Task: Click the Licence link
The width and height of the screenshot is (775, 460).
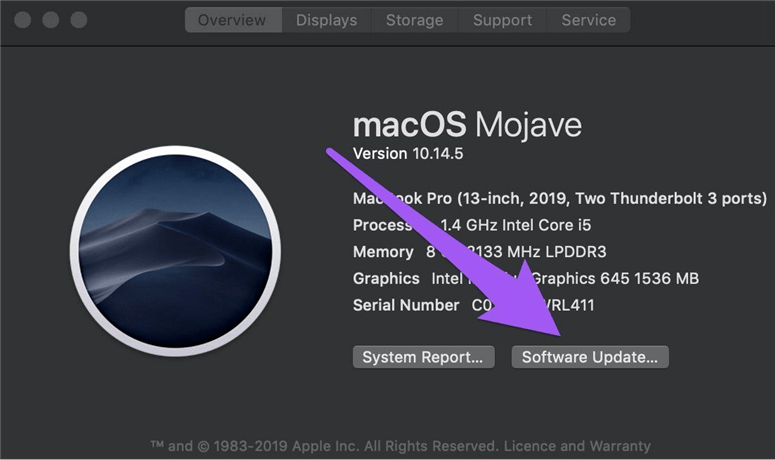Action: click(529, 446)
